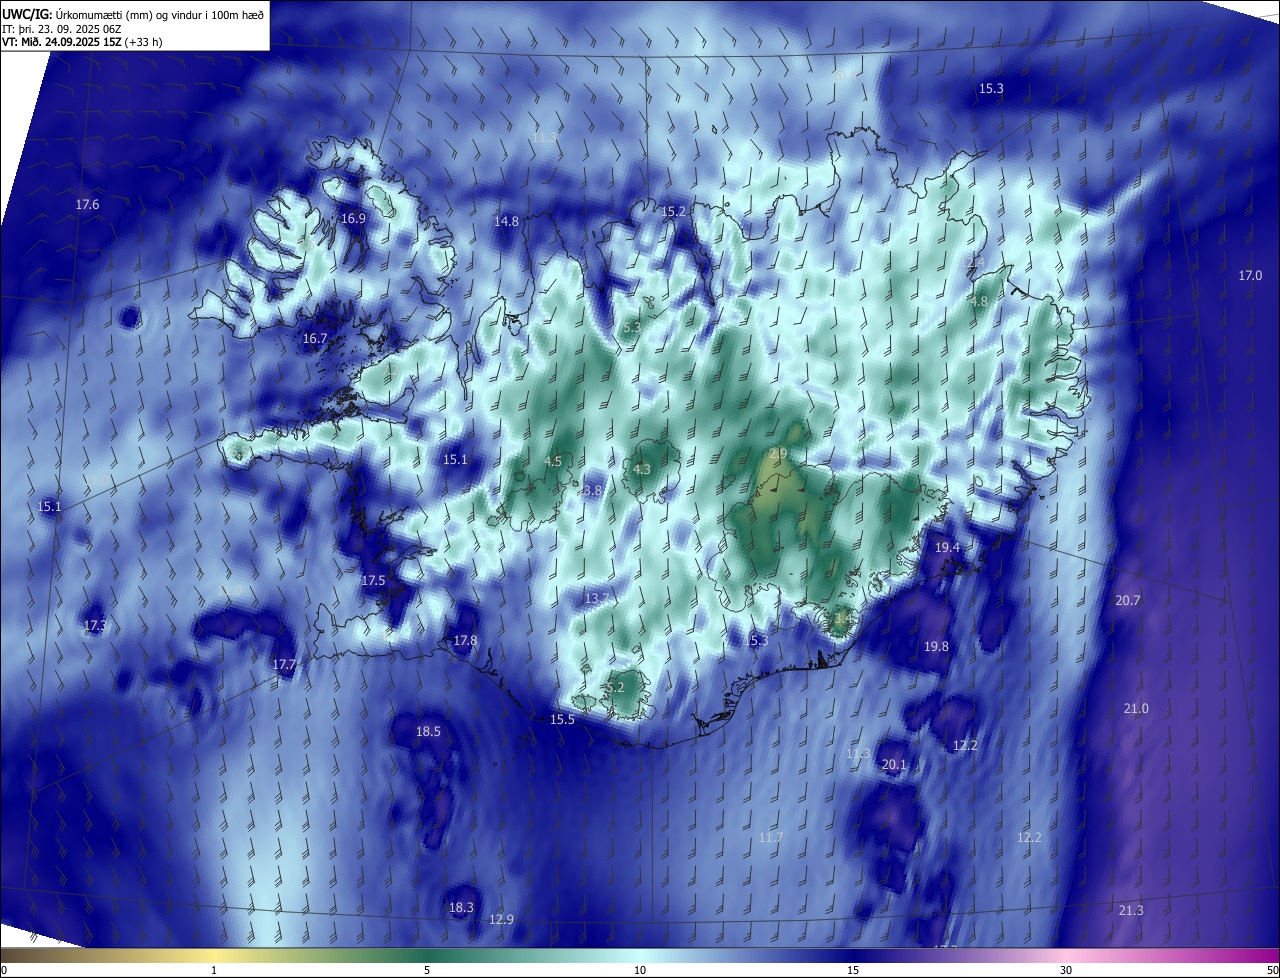The height and width of the screenshot is (978, 1280).
Task: Click the 19.4 value label
Action: tap(947, 548)
